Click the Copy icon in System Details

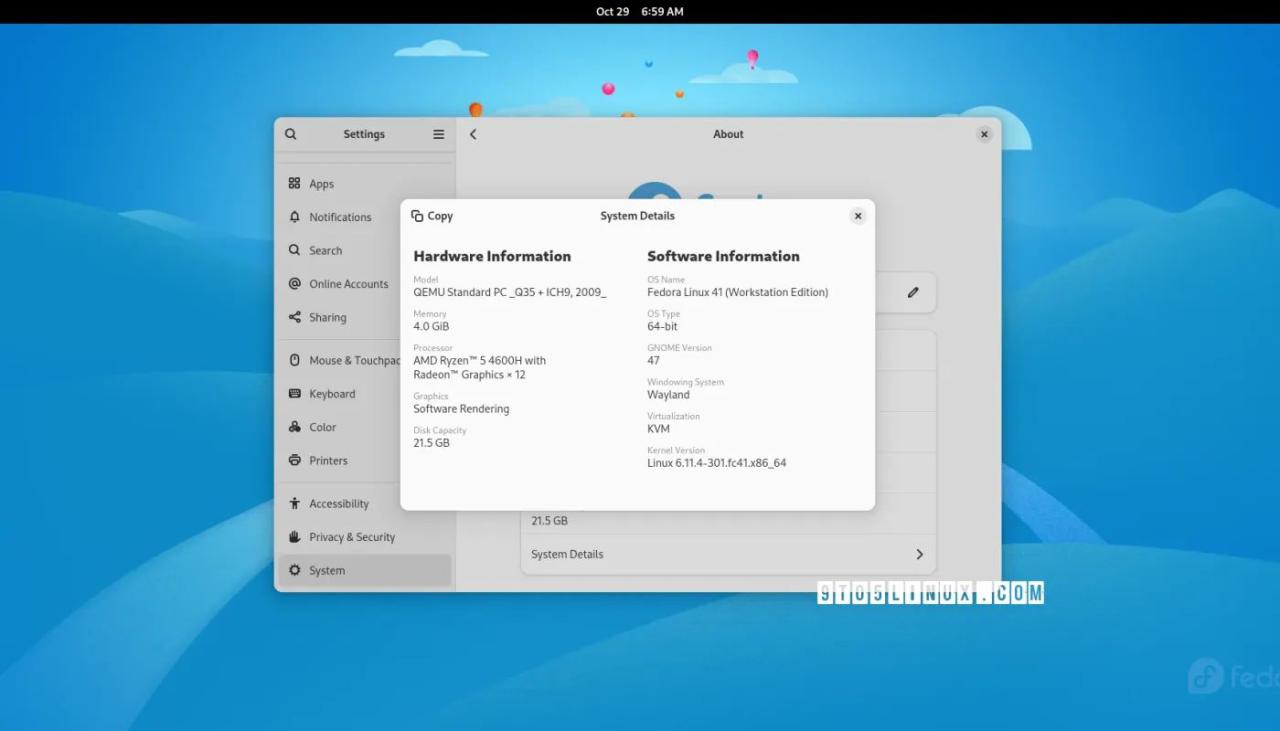[417, 216]
